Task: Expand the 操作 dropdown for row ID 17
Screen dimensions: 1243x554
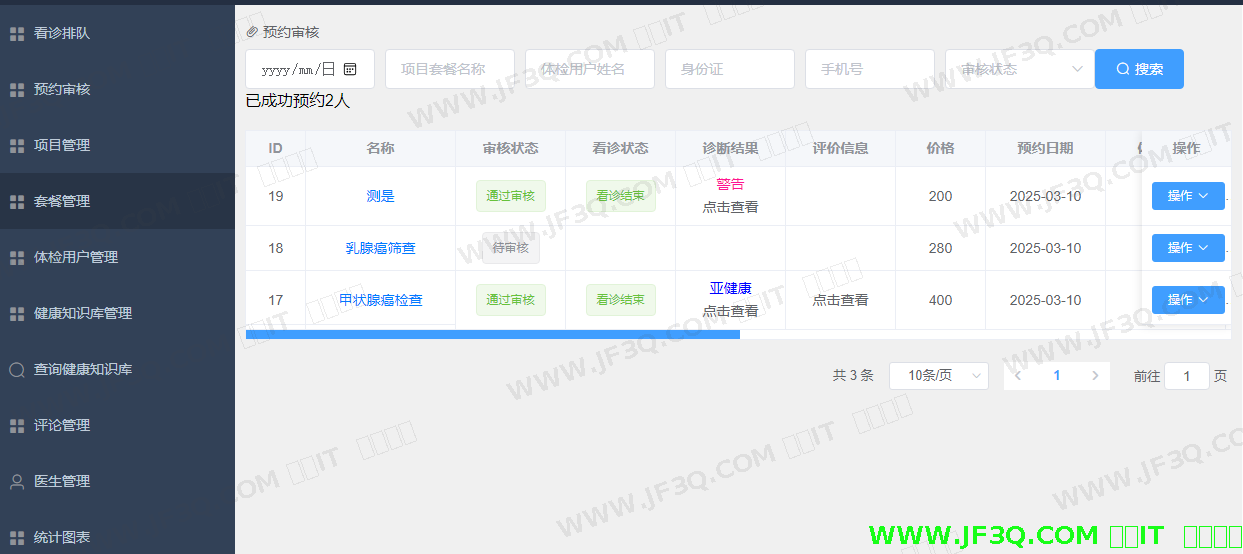Action: pyautogui.click(x=1187, y=300)
